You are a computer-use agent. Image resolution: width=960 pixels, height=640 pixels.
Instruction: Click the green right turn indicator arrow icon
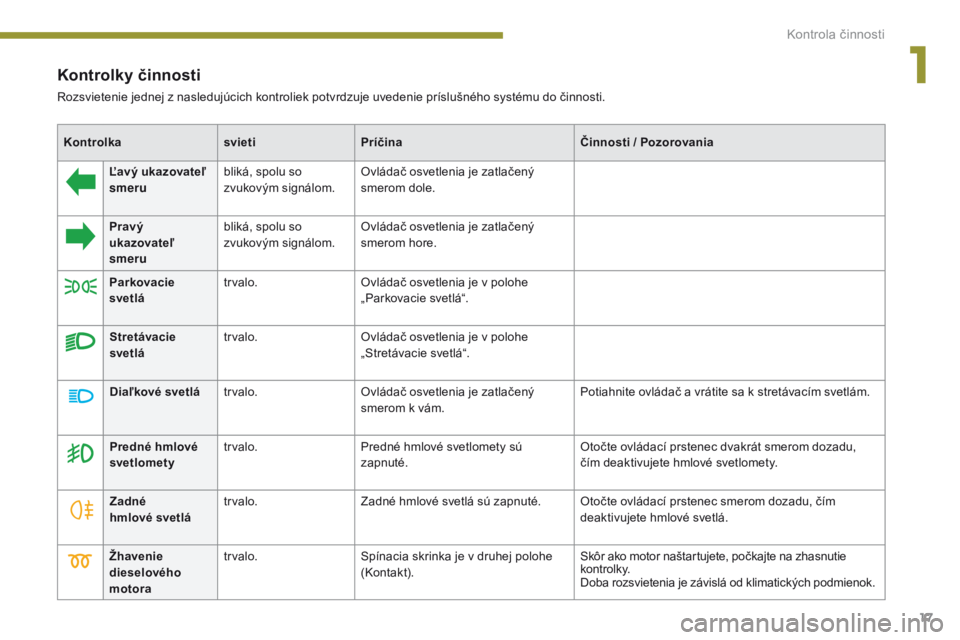point(81,236)
